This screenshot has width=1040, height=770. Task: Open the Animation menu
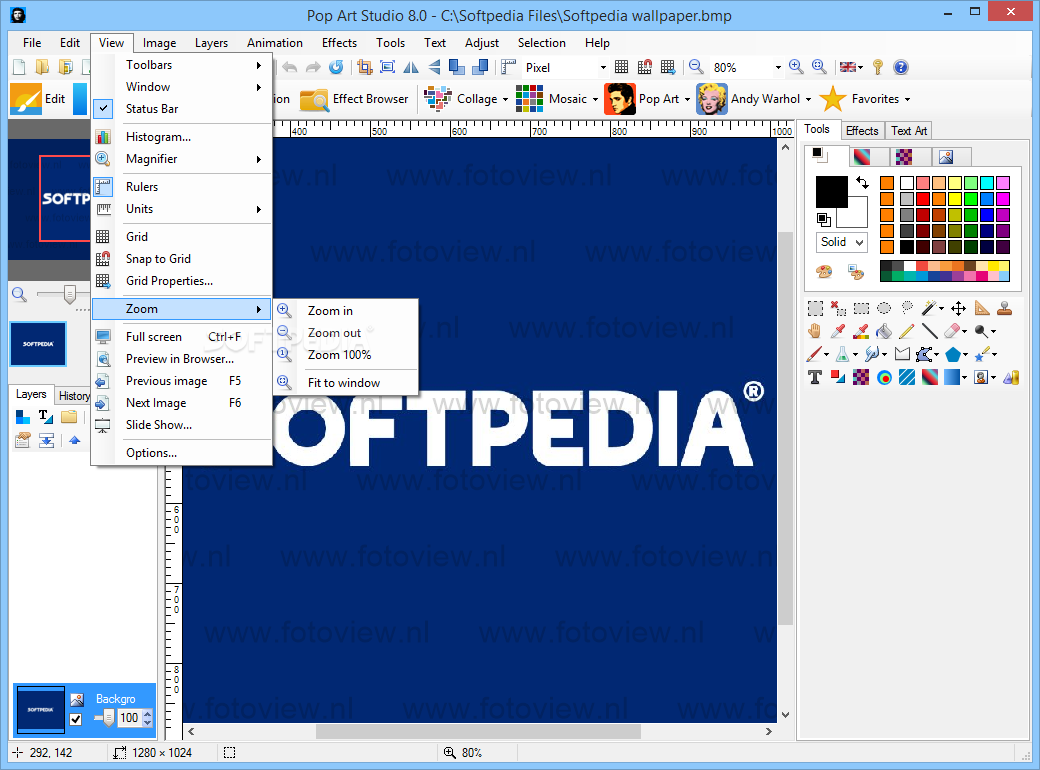(x=275, y=42)
